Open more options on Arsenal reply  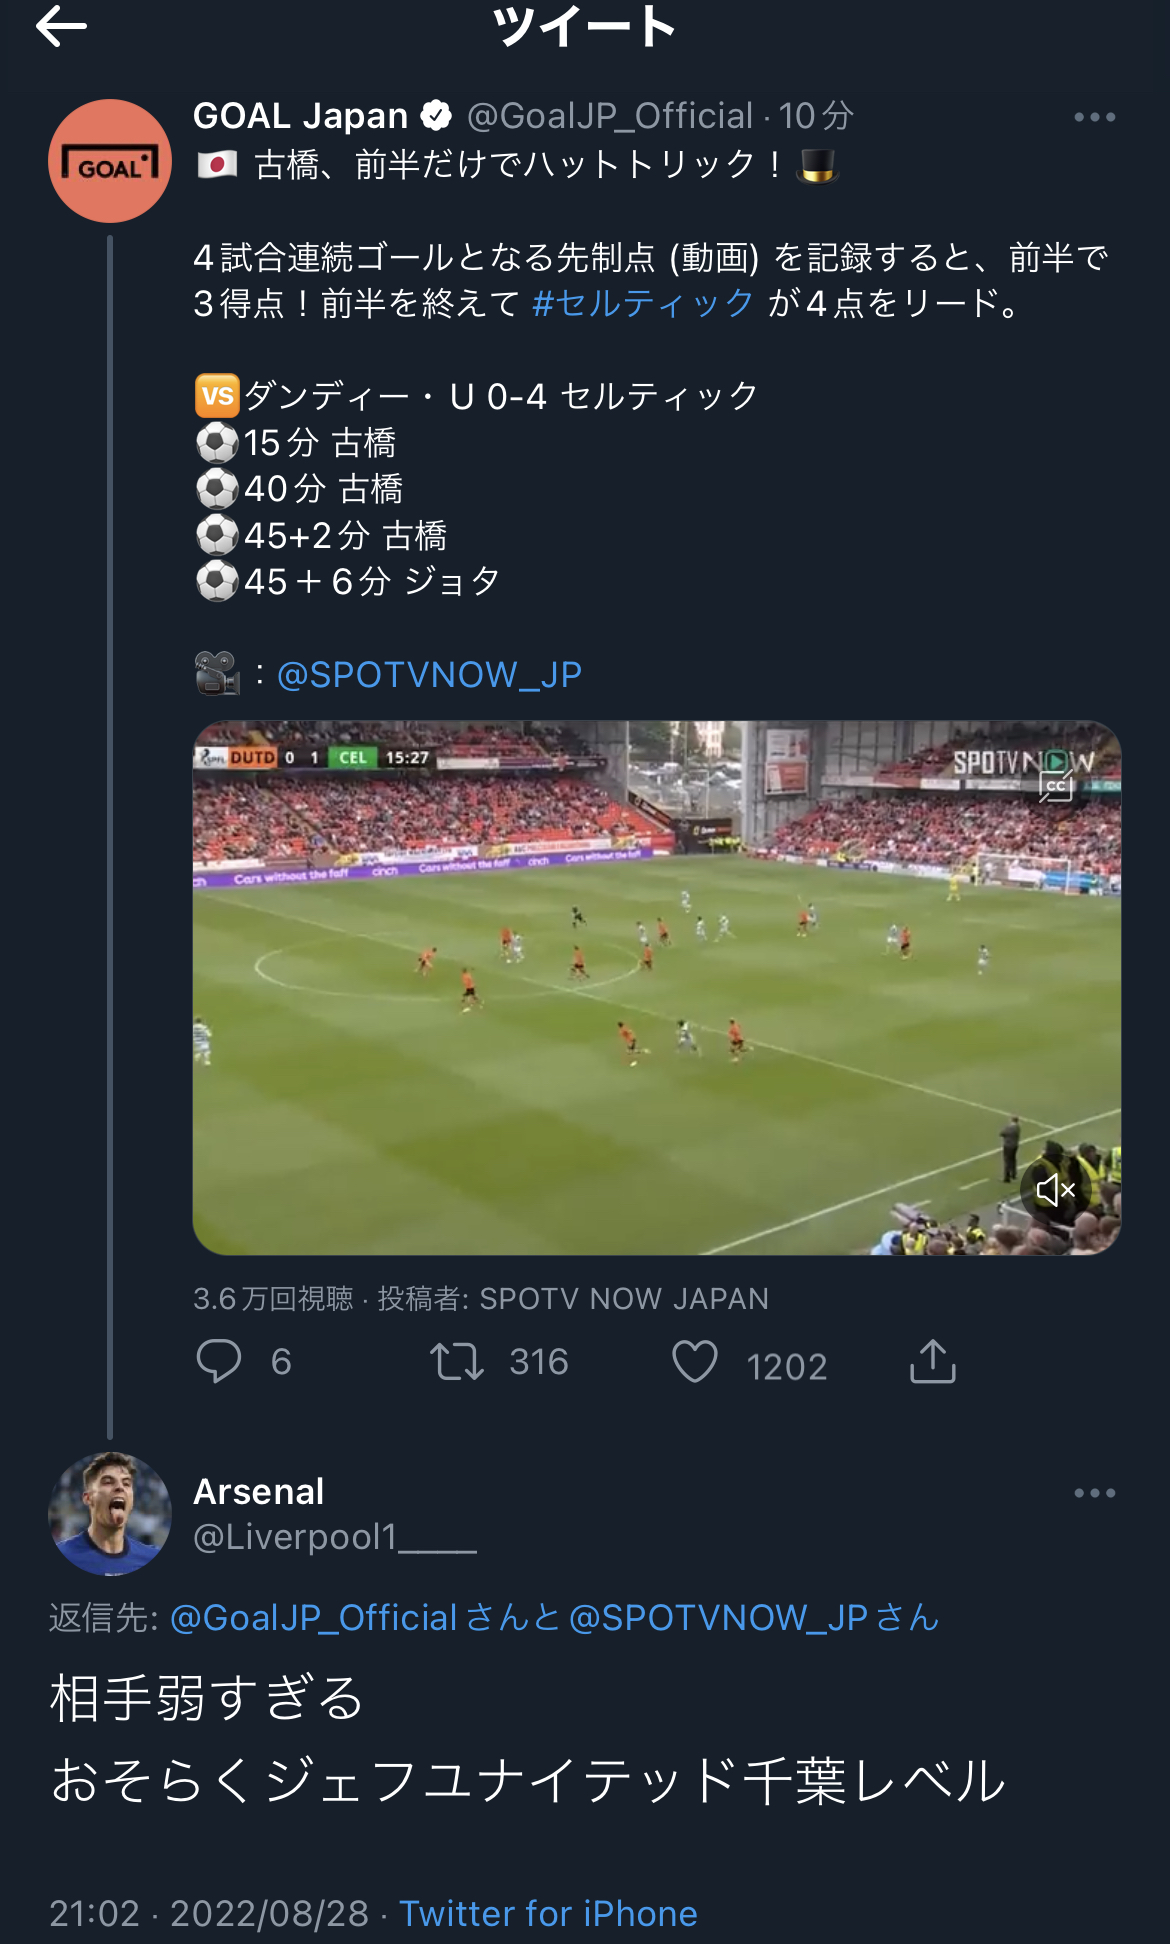click(1094, 1493)
